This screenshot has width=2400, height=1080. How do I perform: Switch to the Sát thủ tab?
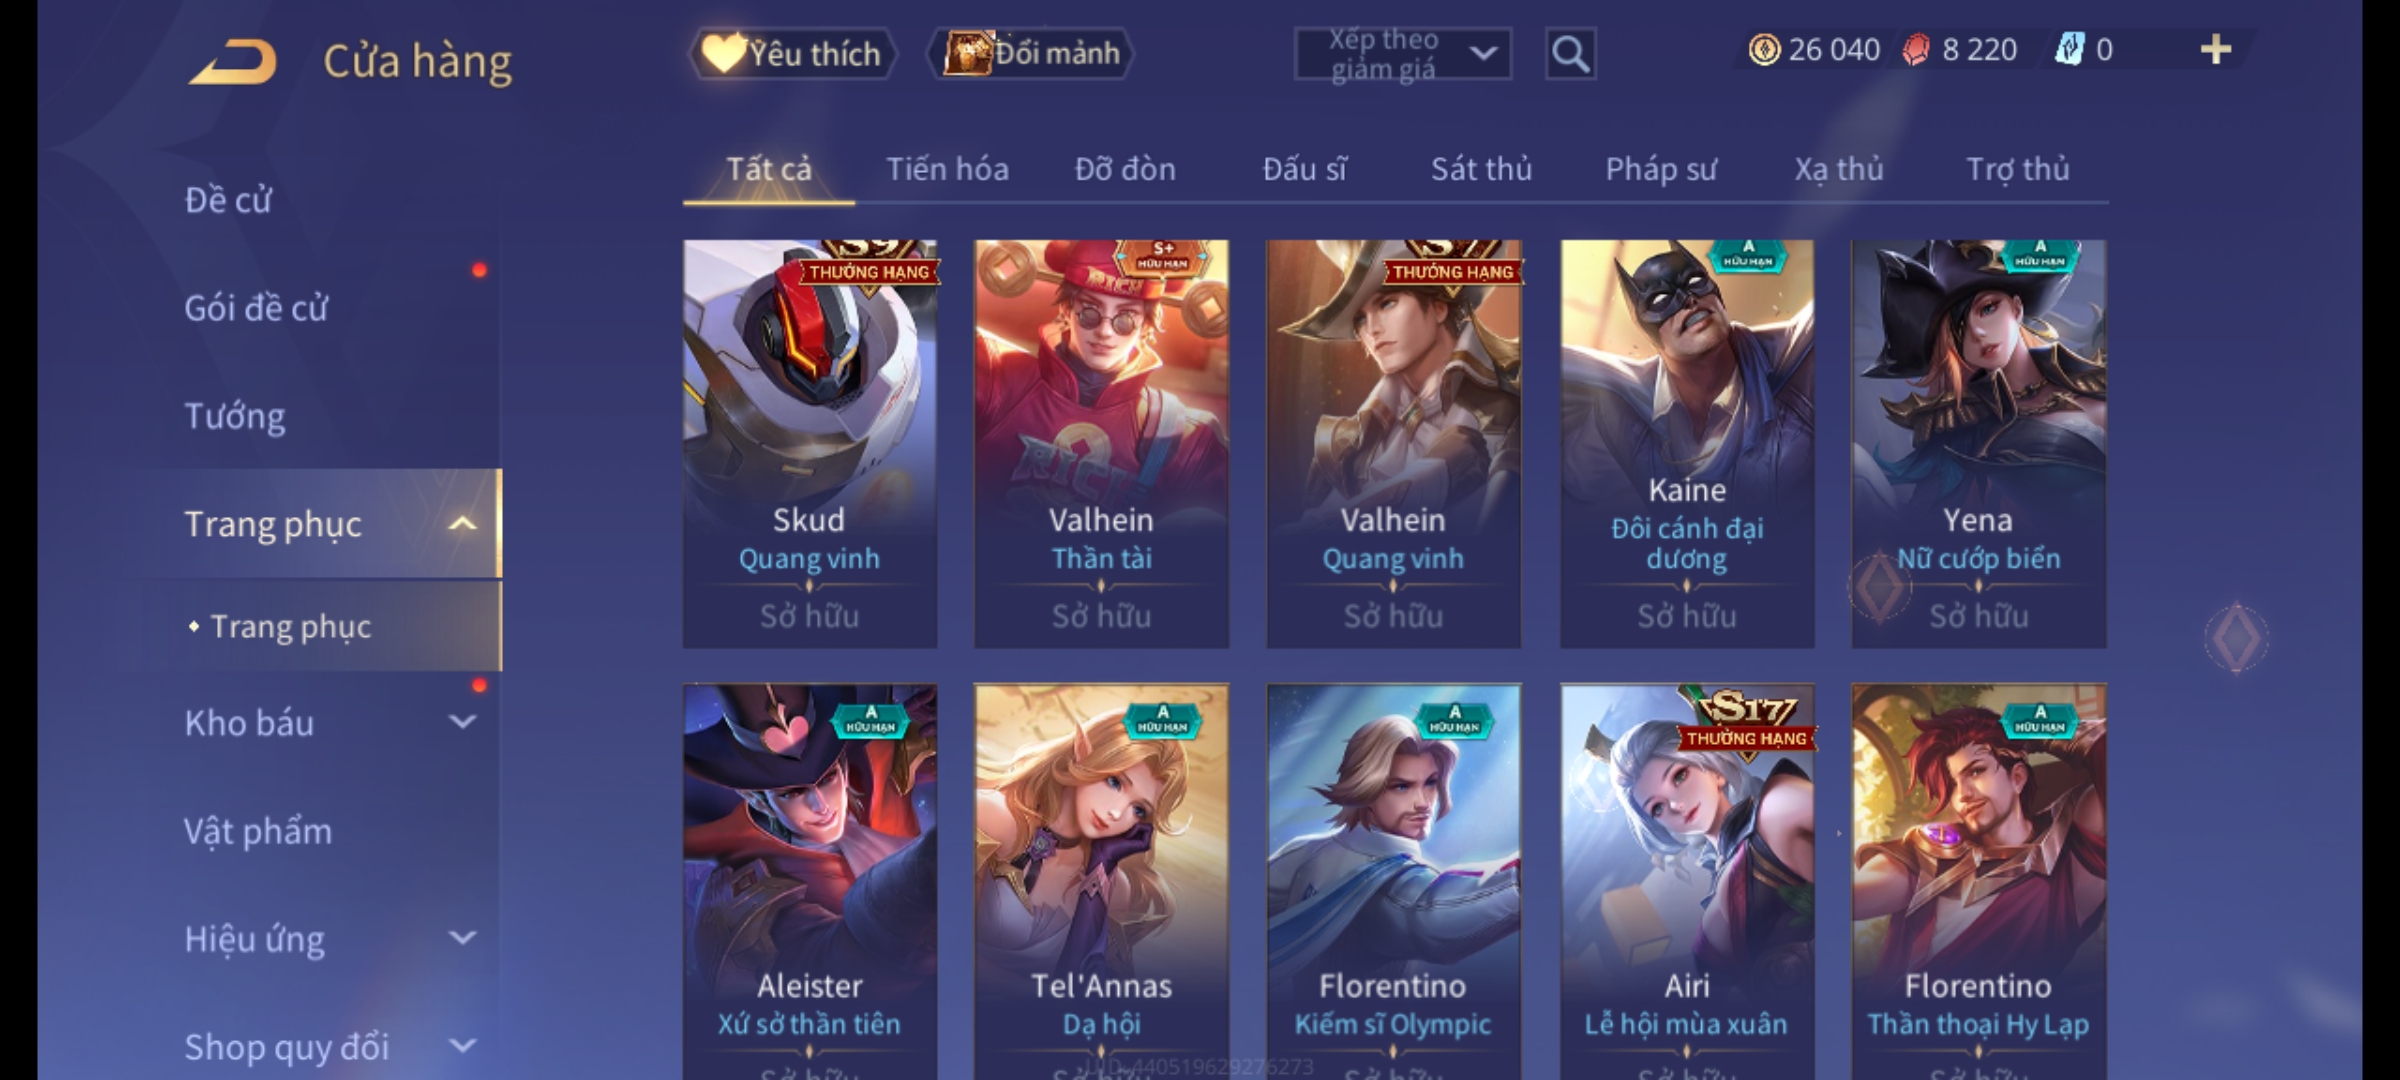pos(1481,169)
